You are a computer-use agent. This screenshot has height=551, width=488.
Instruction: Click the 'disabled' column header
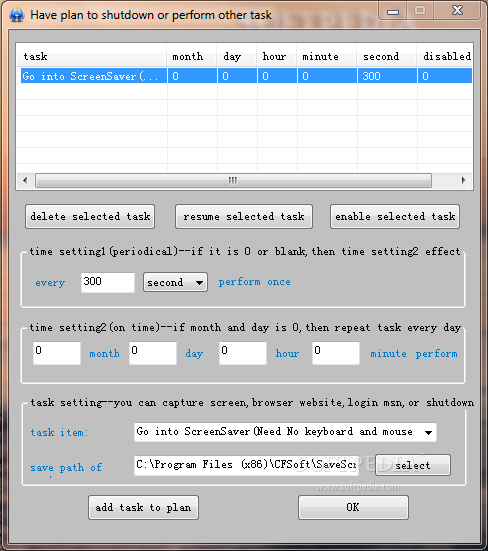445,56
